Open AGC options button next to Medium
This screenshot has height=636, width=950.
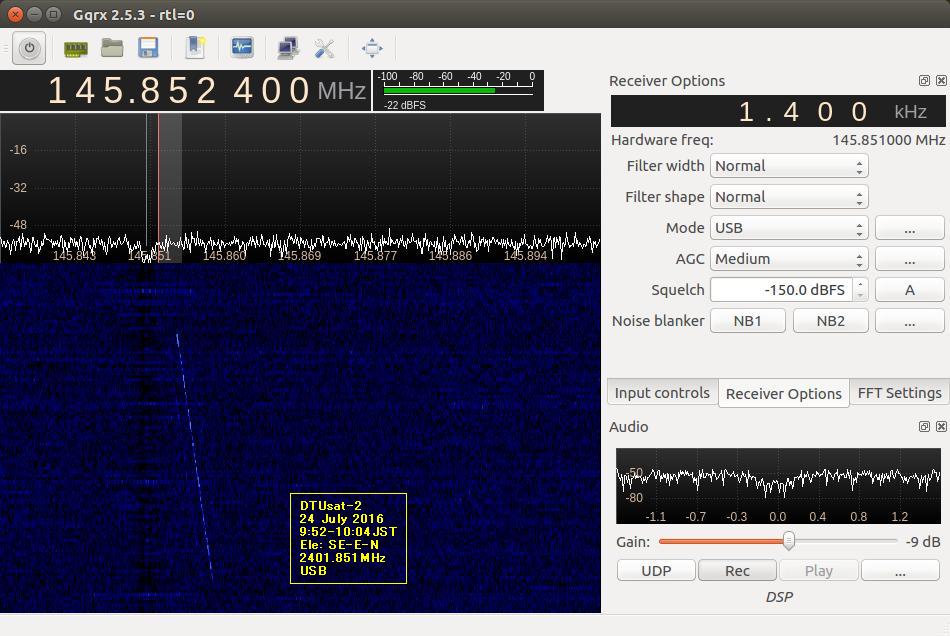(909, 259)
